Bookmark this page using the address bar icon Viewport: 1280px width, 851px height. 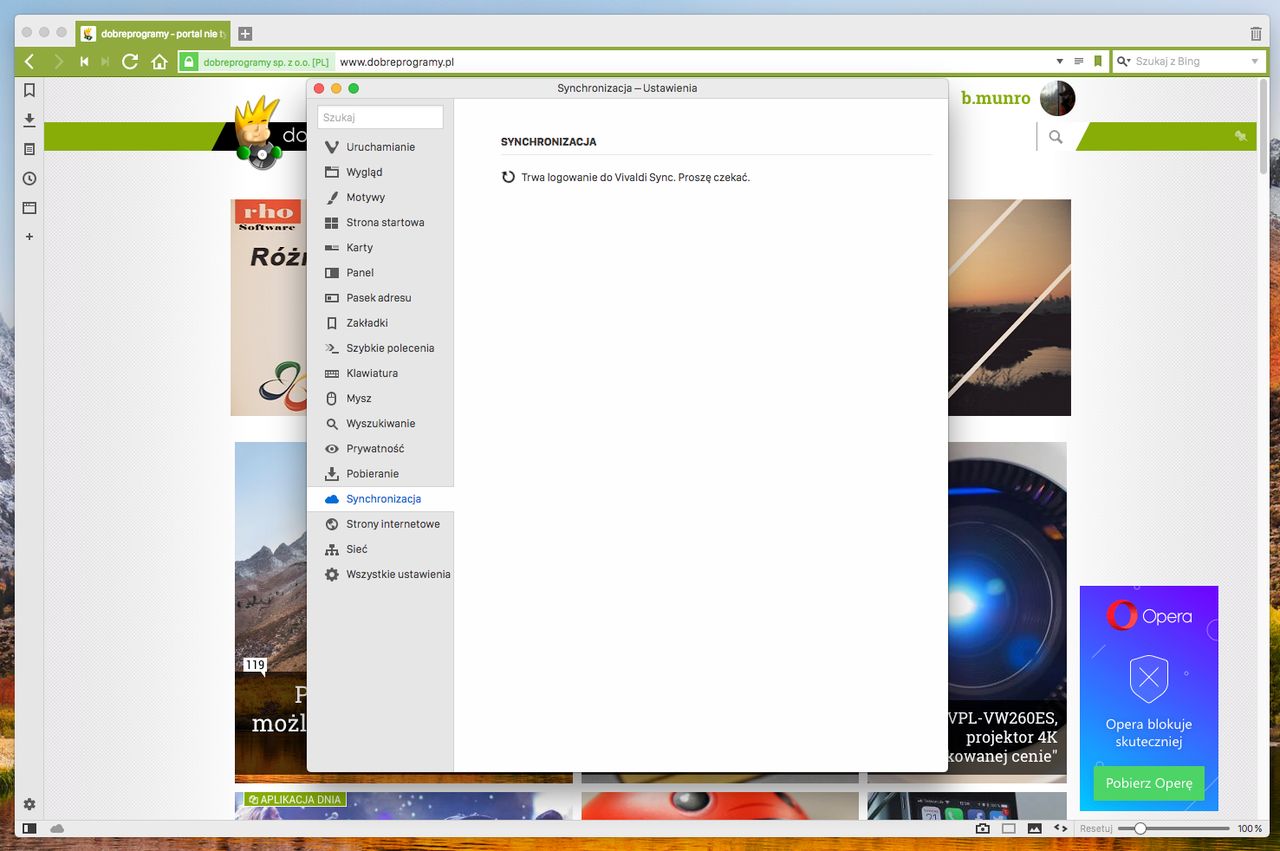[x=1098, y=61]
